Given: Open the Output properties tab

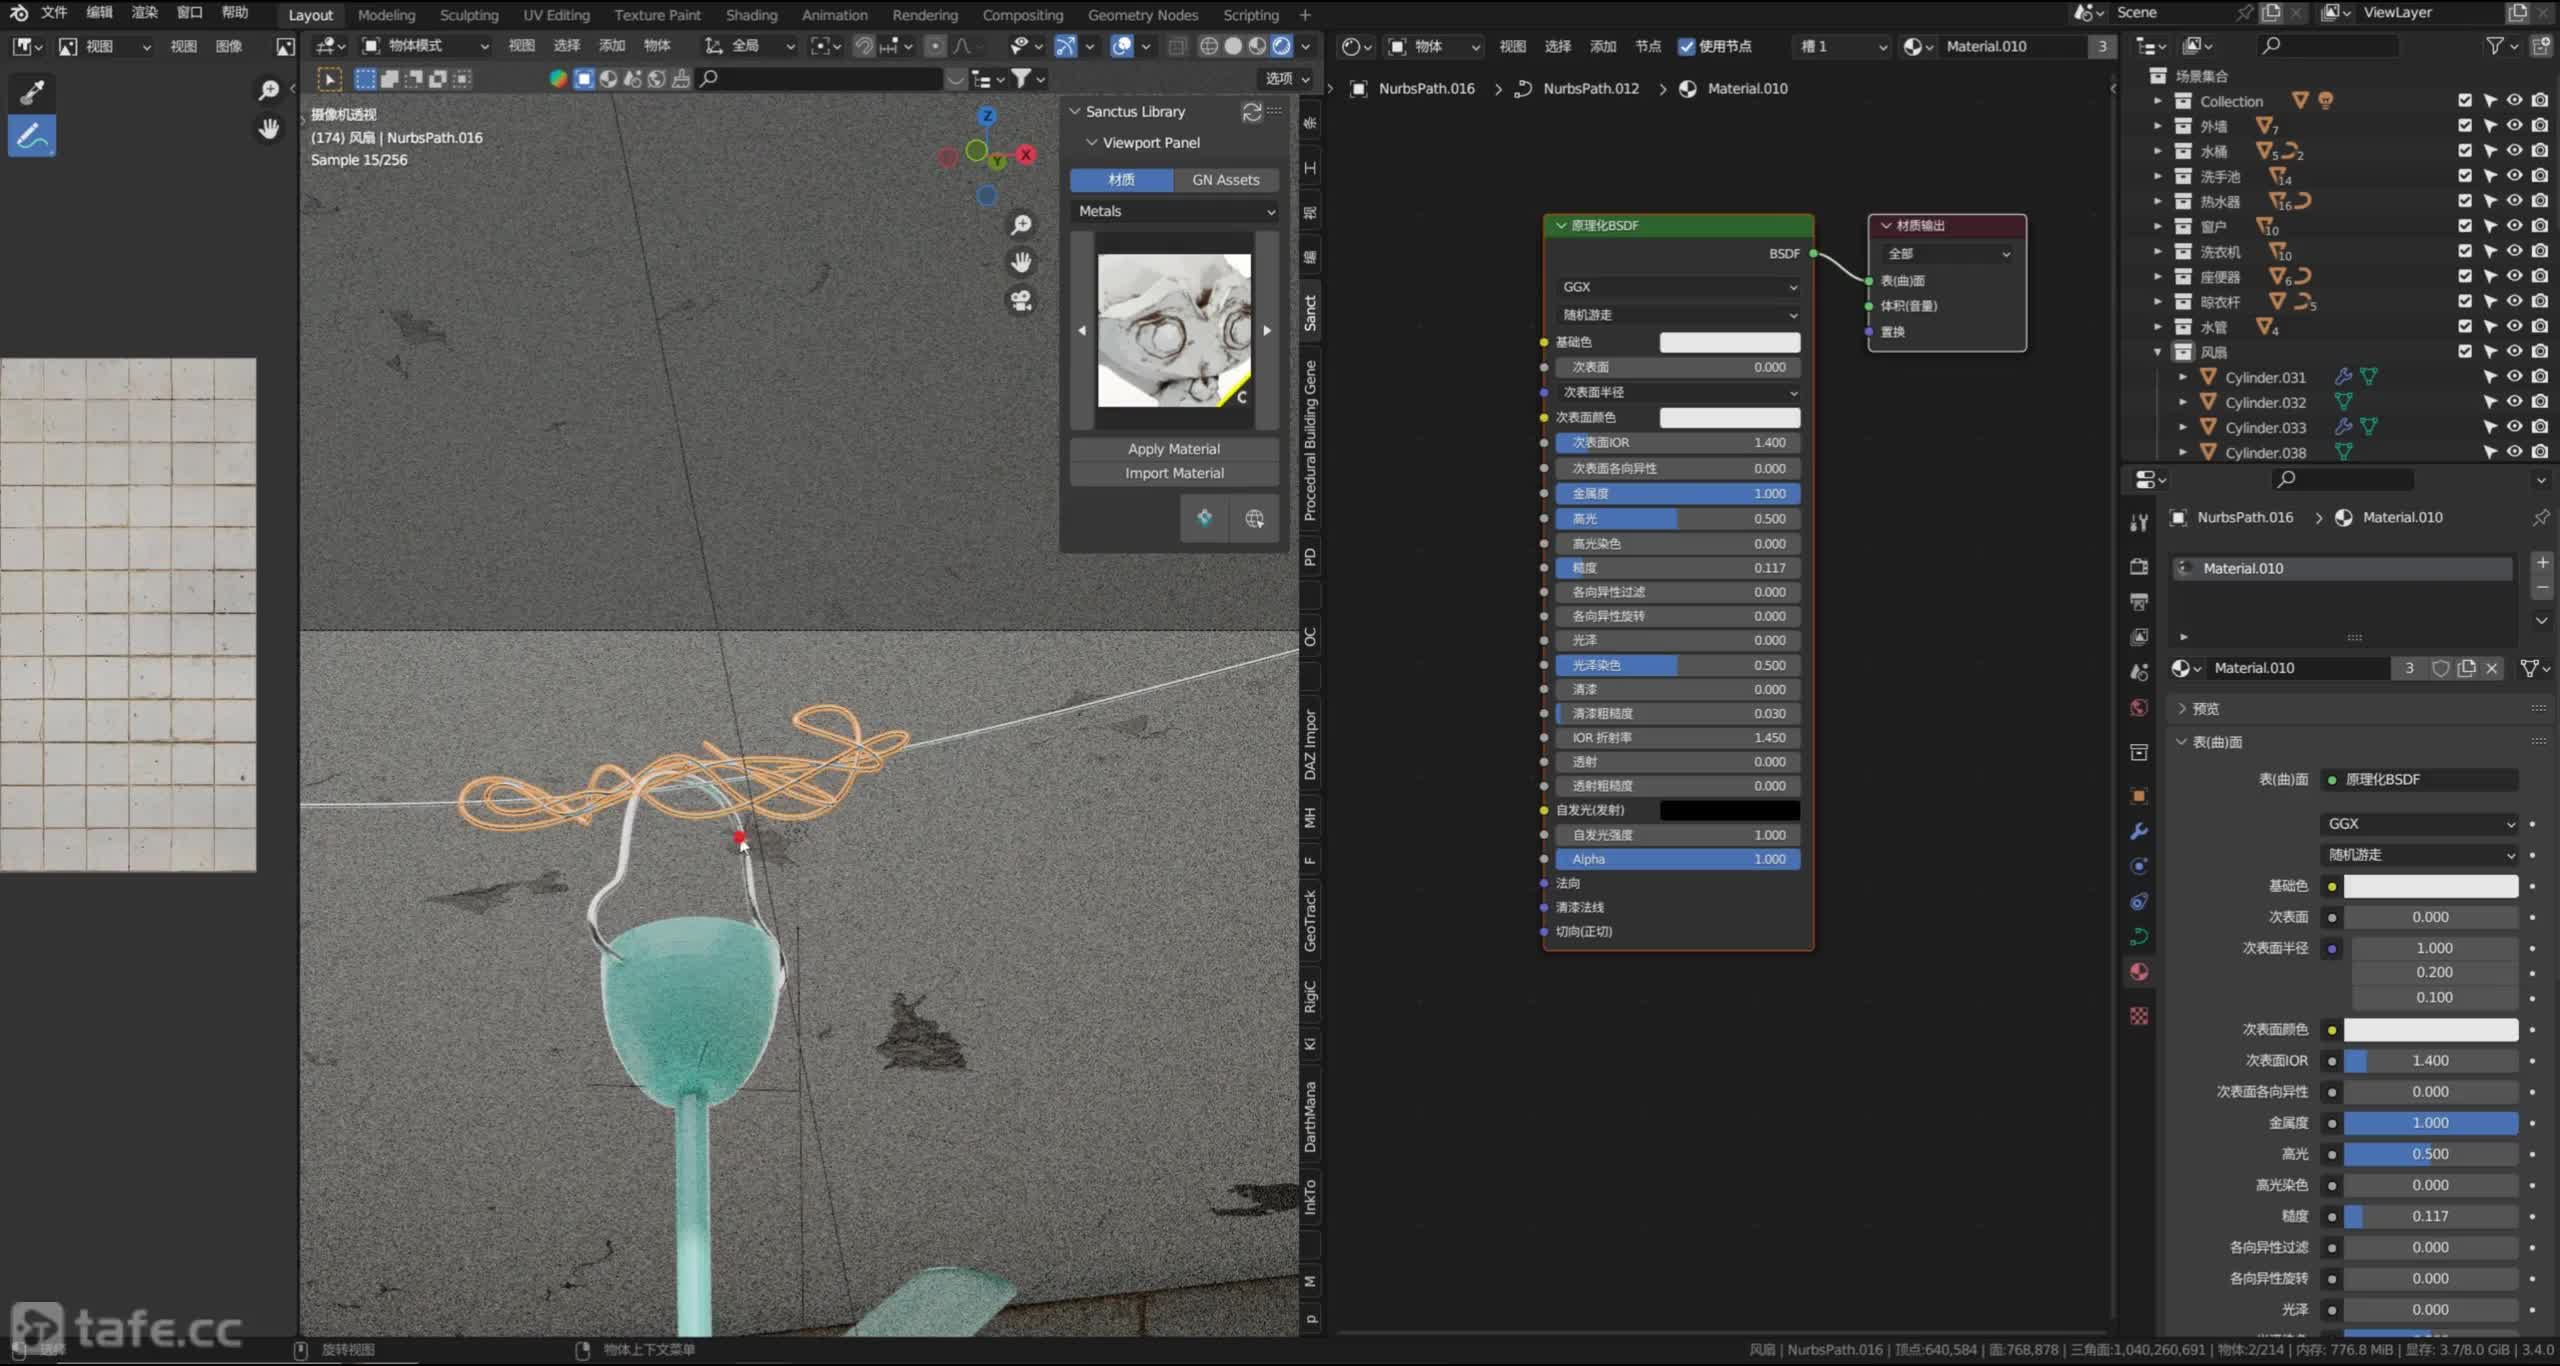Looking at the screenshot, I should point(2139,602).
